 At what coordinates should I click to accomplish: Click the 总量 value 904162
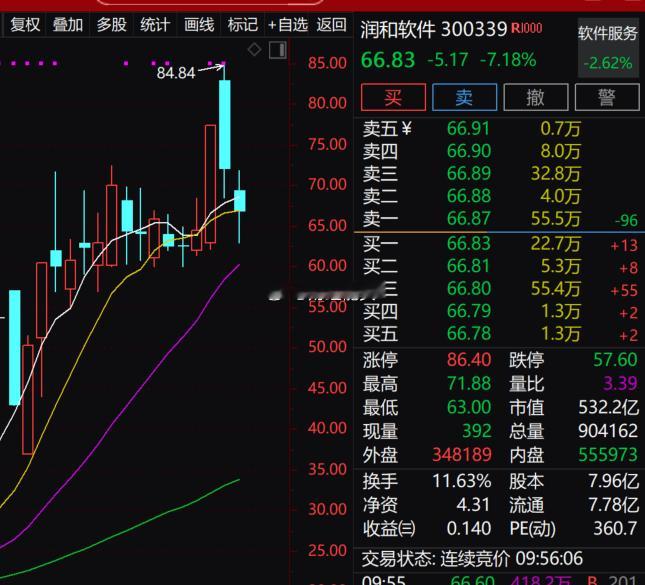[608, 431]
